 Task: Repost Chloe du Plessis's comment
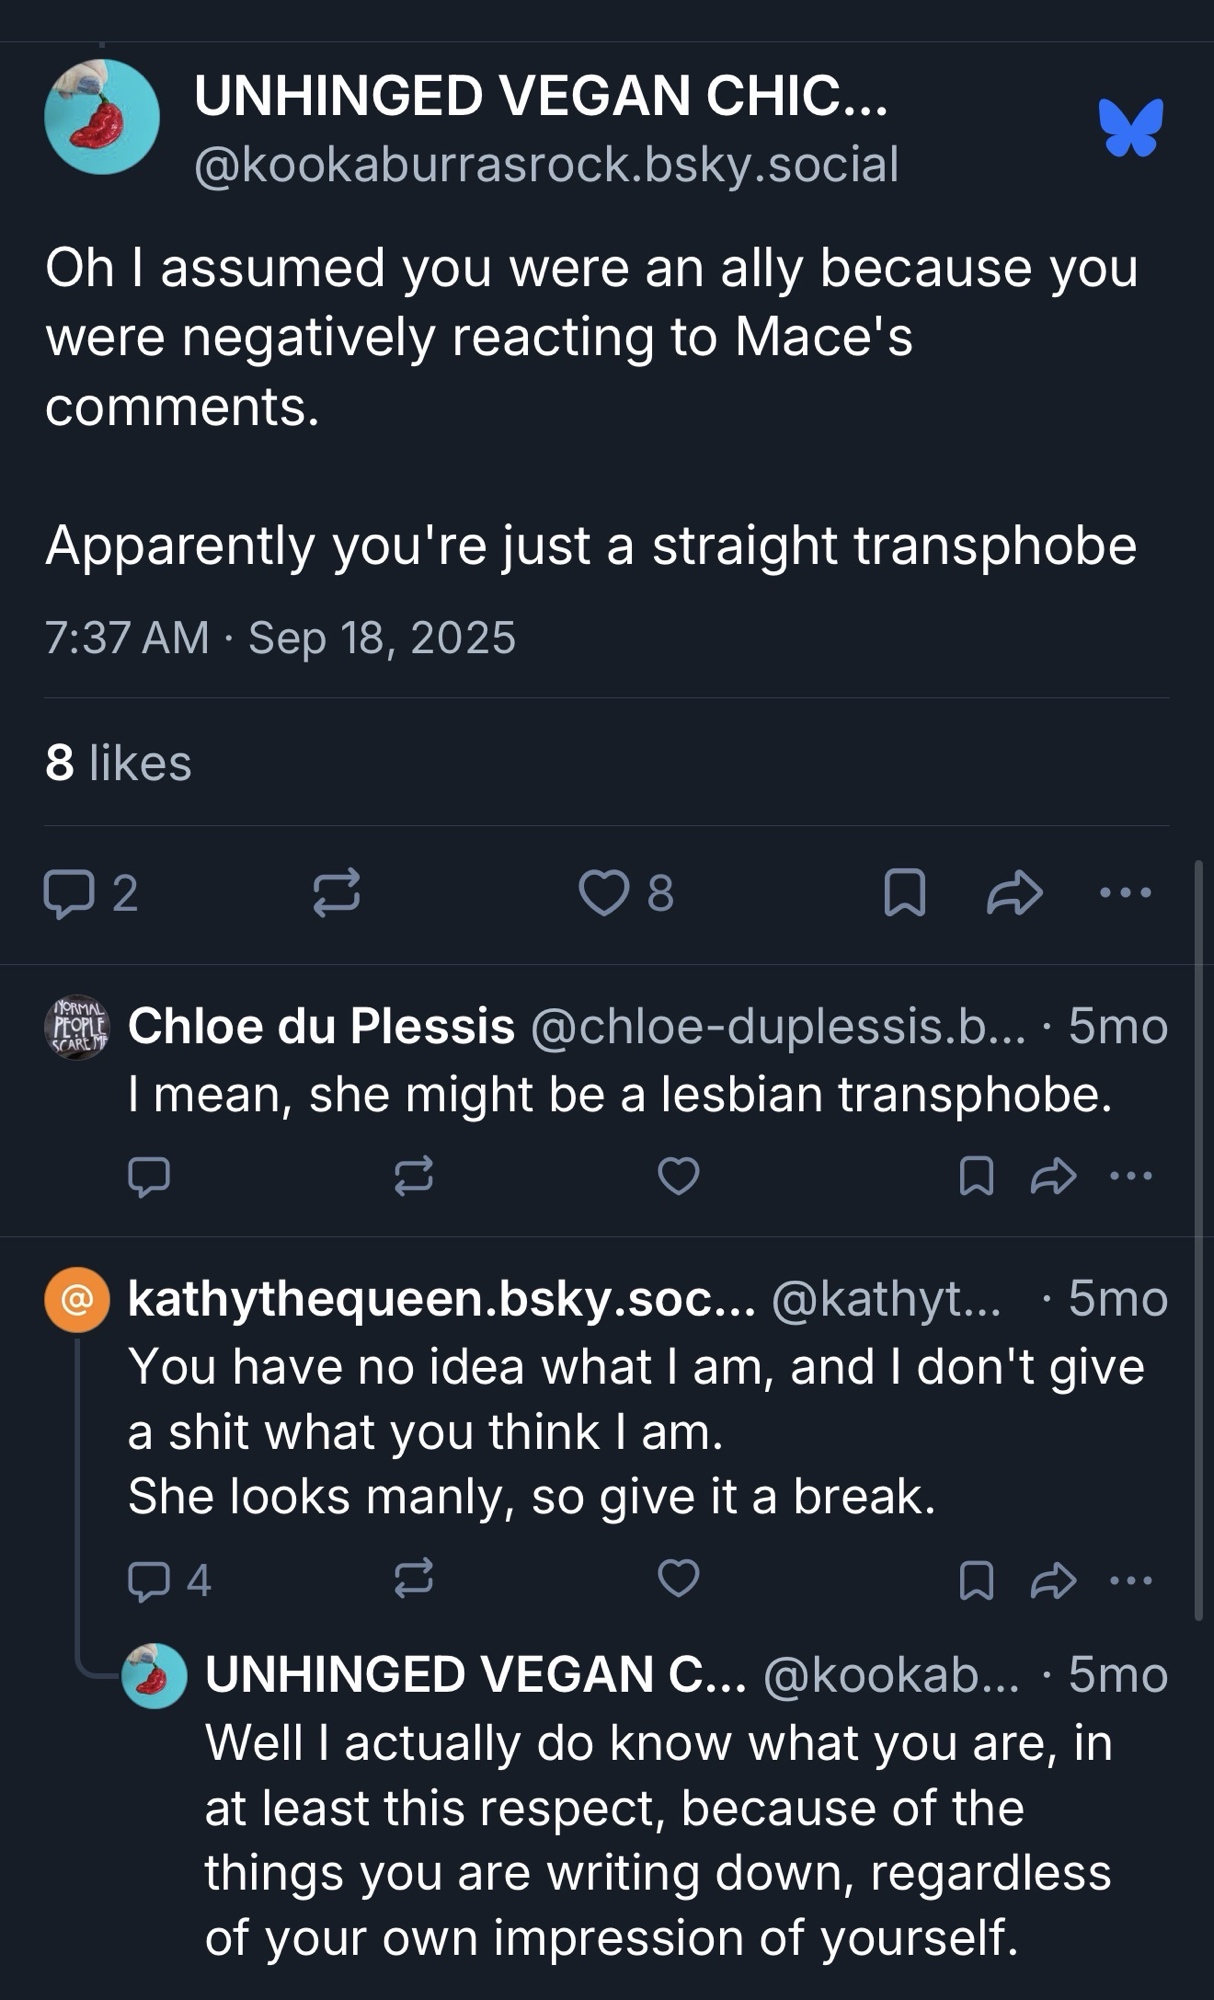[414, 1176]
